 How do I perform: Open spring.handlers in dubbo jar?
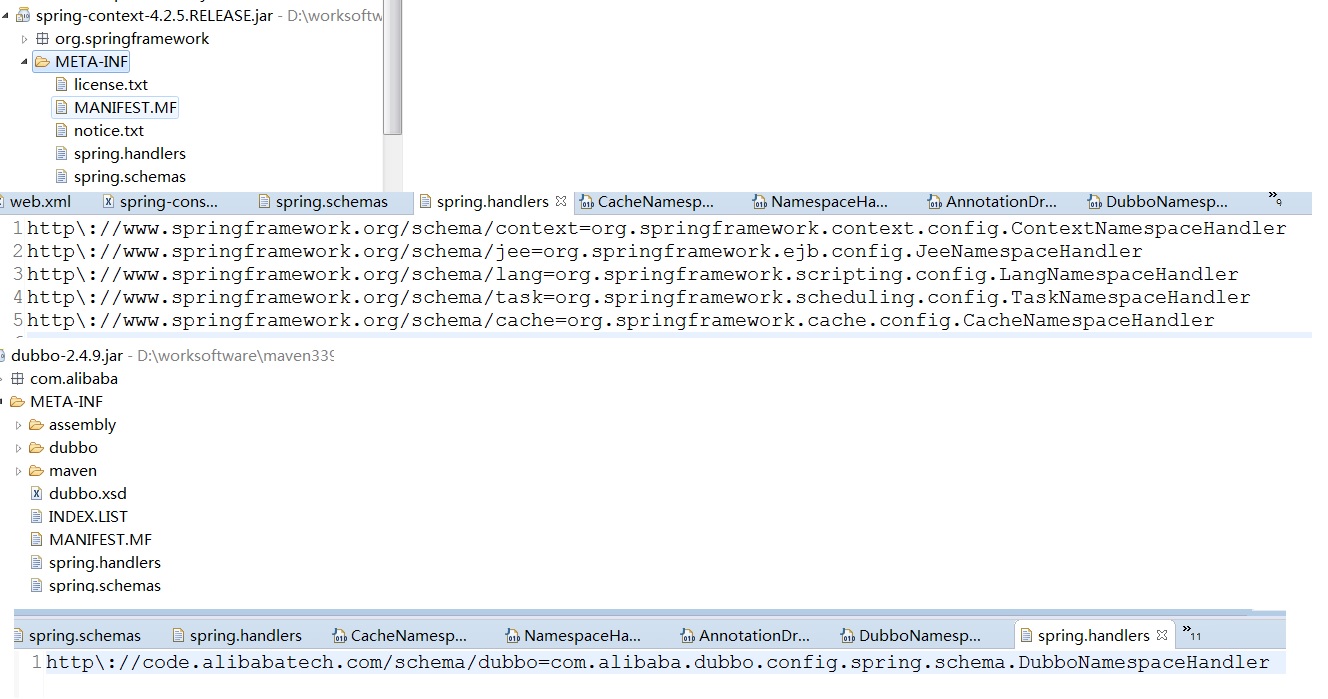105,563
